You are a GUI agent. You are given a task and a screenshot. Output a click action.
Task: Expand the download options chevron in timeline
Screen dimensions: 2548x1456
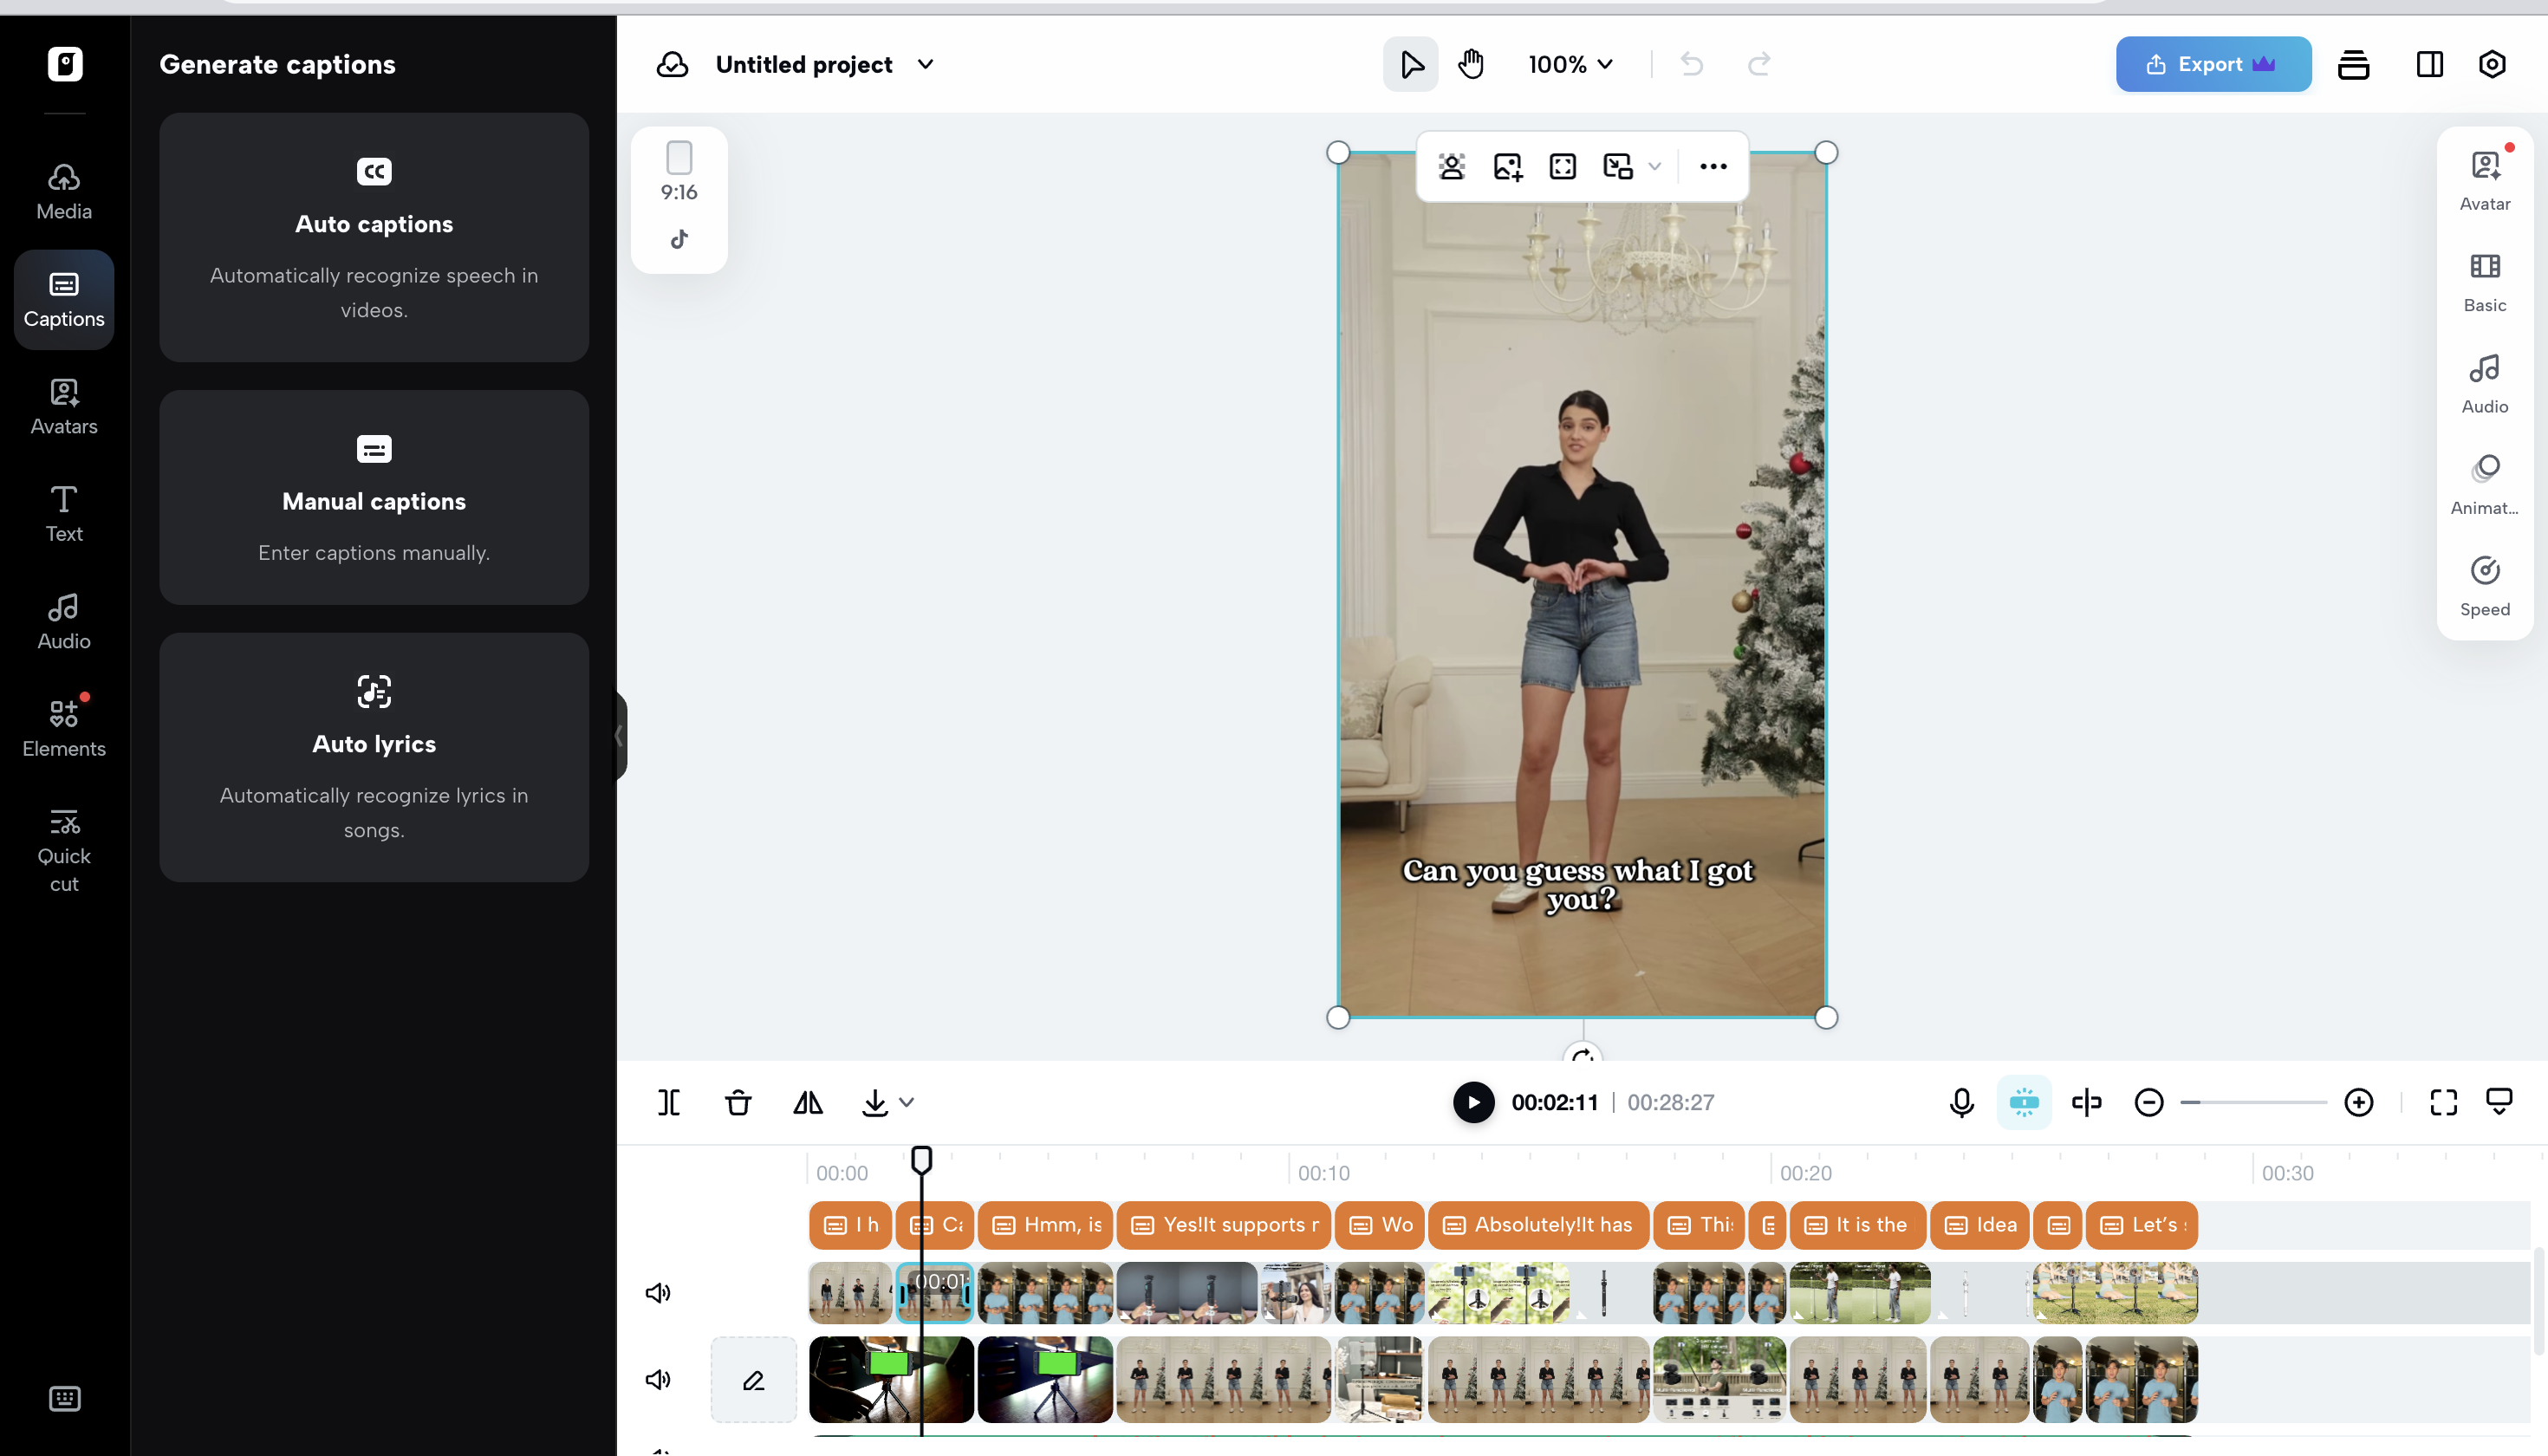tap(907, 1102)
